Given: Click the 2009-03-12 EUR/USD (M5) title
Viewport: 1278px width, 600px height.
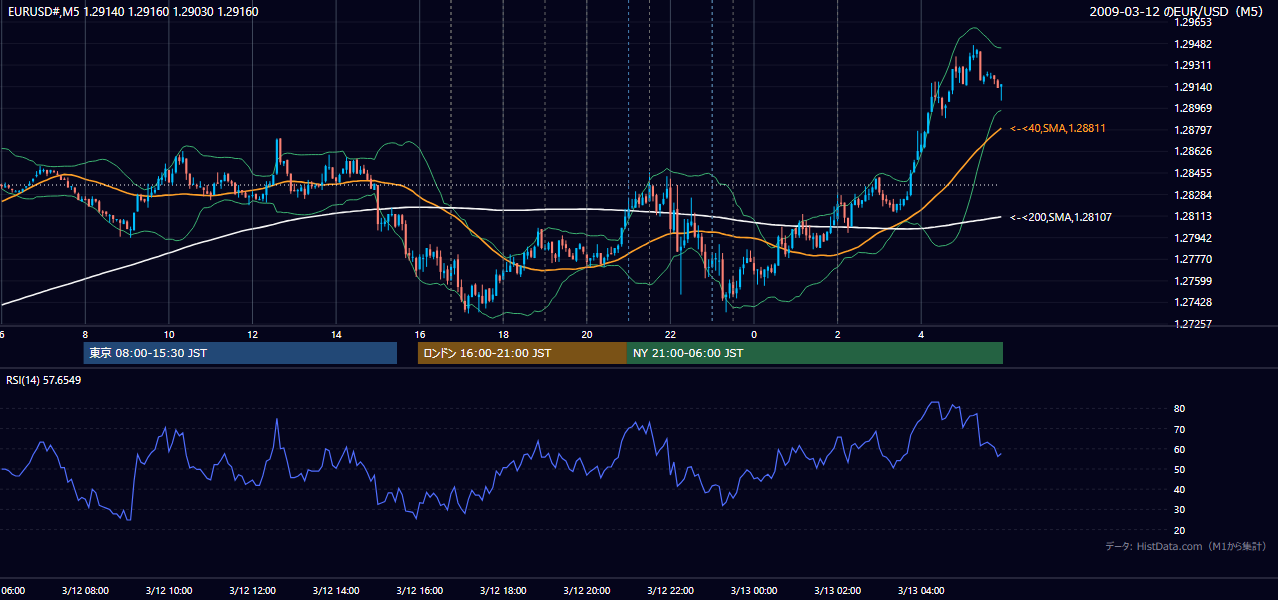Looking at the screenshot, I should point(1176,11).
